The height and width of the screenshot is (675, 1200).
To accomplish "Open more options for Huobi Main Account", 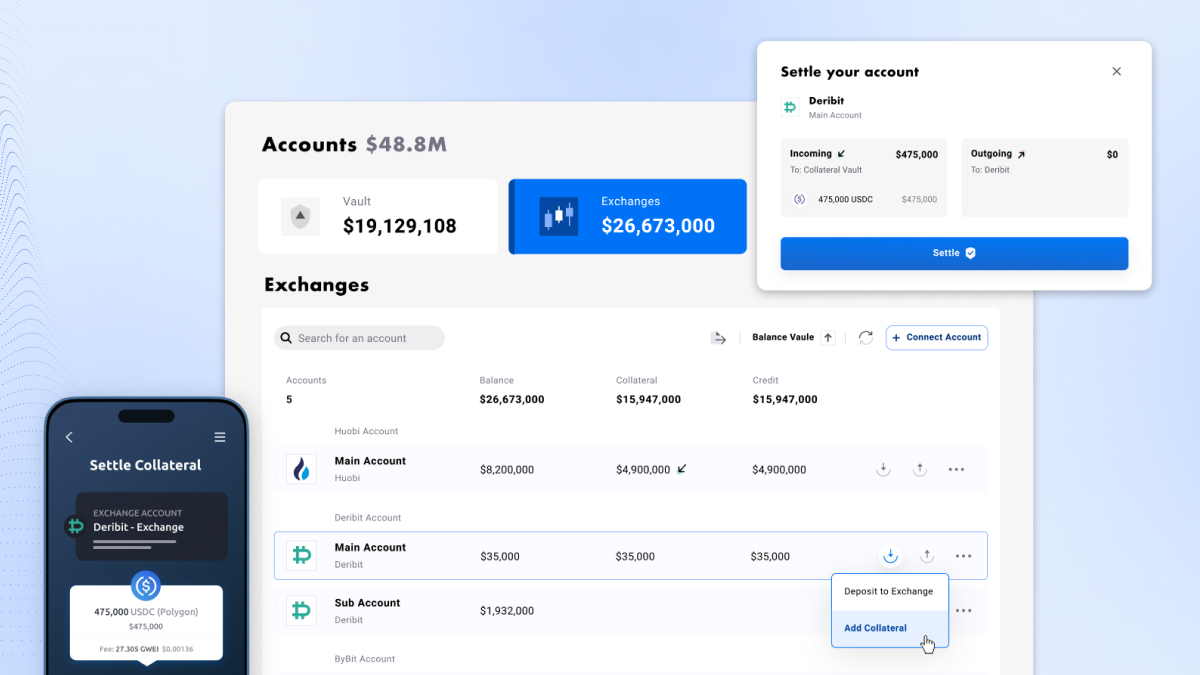I will [x=956, y=469].
